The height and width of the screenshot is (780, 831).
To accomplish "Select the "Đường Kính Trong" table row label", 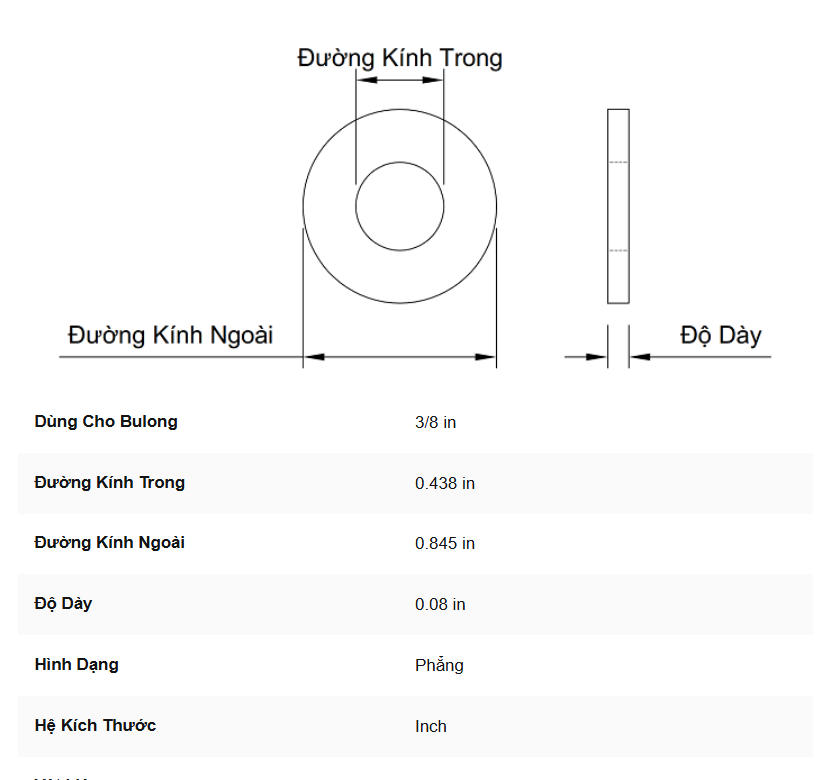I will coord(110,483).
